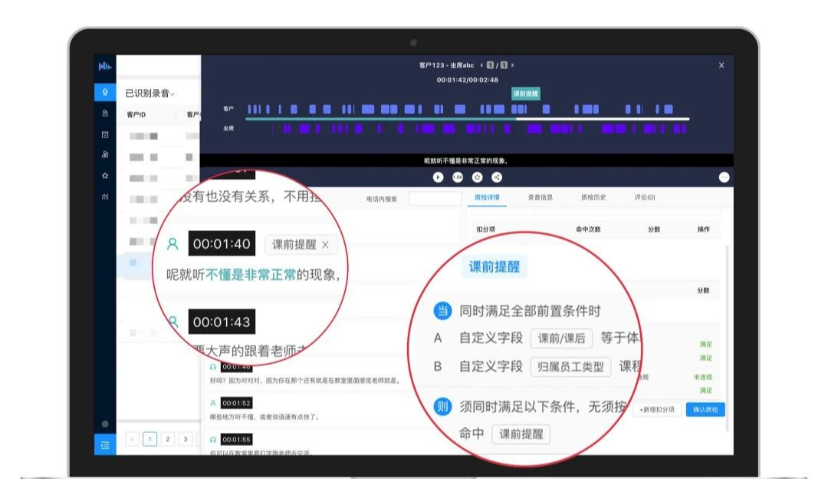Select page 3 in pagination
The image size is (828, 479).
tap(185, 439)
